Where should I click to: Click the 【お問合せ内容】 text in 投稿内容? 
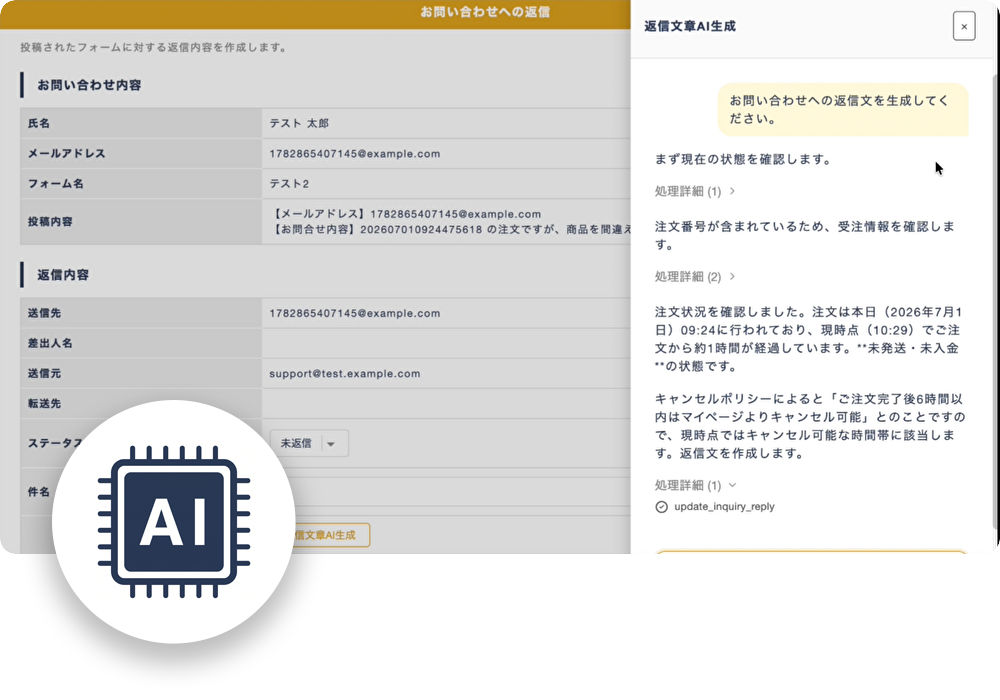point(452,230)
